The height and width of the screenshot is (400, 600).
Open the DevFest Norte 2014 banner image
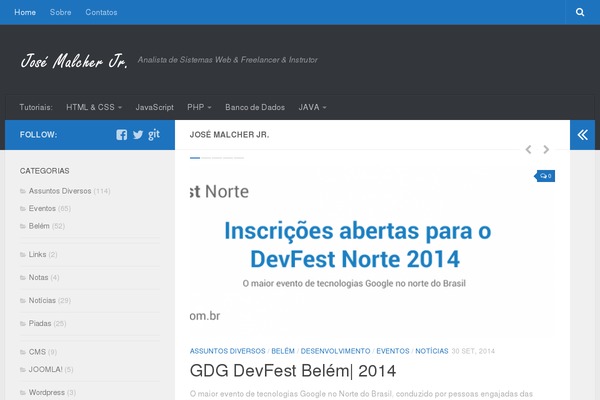point(372,253)
